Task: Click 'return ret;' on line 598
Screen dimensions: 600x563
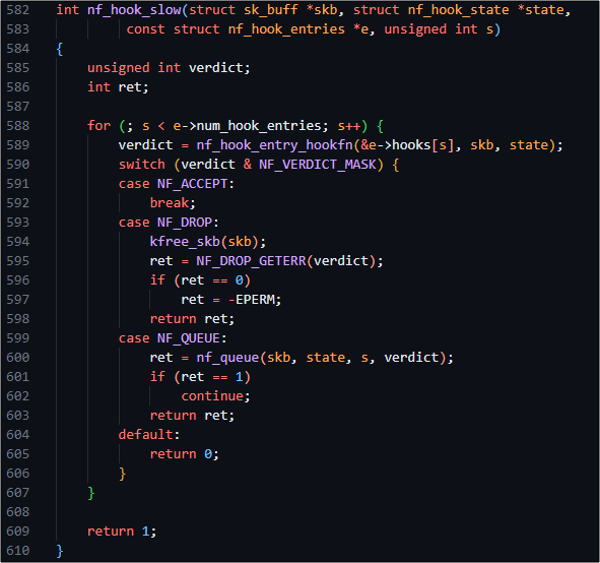Action: tap(192, 319)
